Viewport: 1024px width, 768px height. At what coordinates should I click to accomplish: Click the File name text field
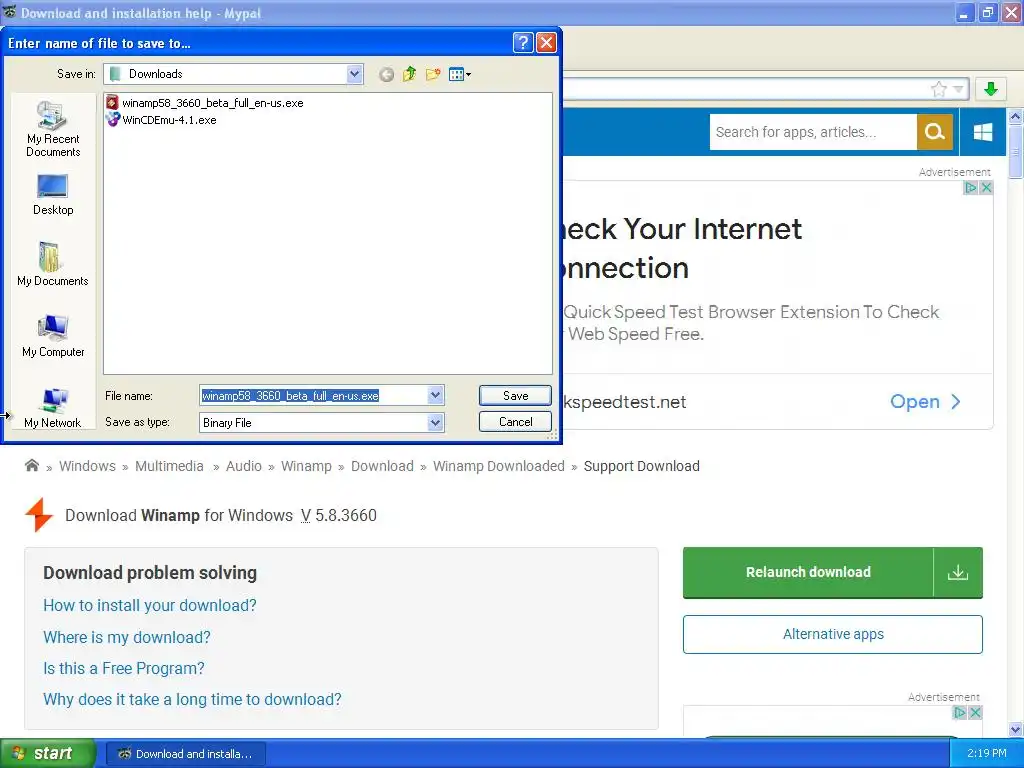(x=313, y=395)
